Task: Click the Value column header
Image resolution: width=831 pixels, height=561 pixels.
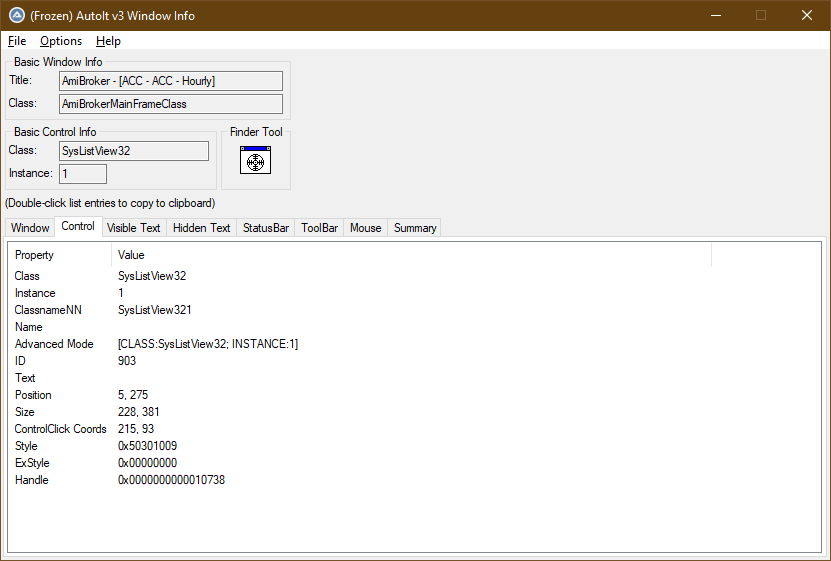Action: point(411,255)
